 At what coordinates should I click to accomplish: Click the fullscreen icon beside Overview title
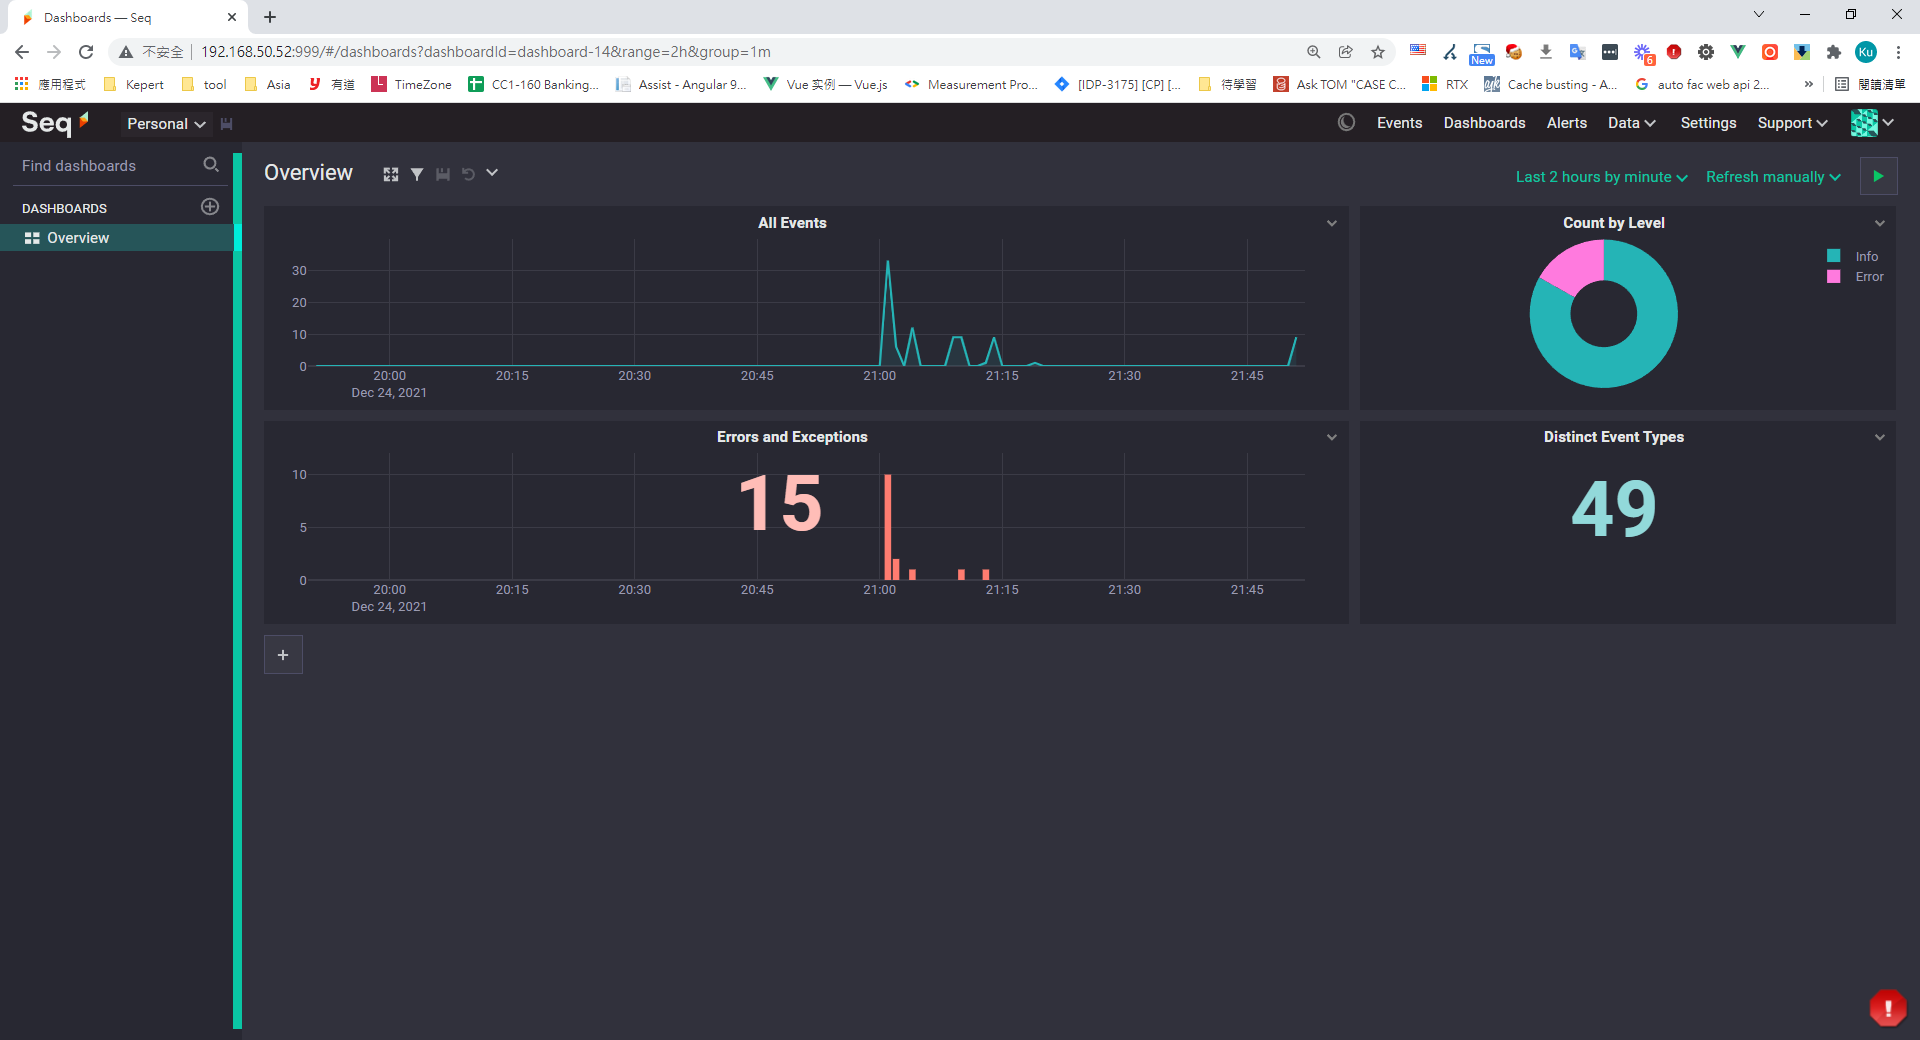pyautogui.click(x=390, y=174)
